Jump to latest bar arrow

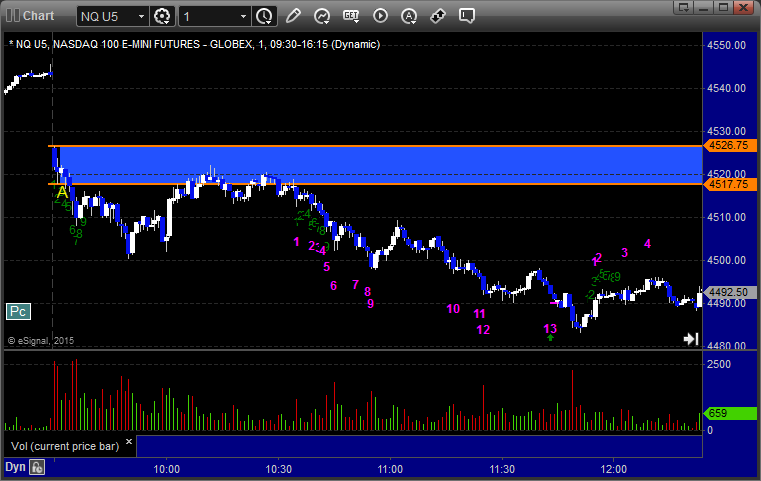[691, 339]
